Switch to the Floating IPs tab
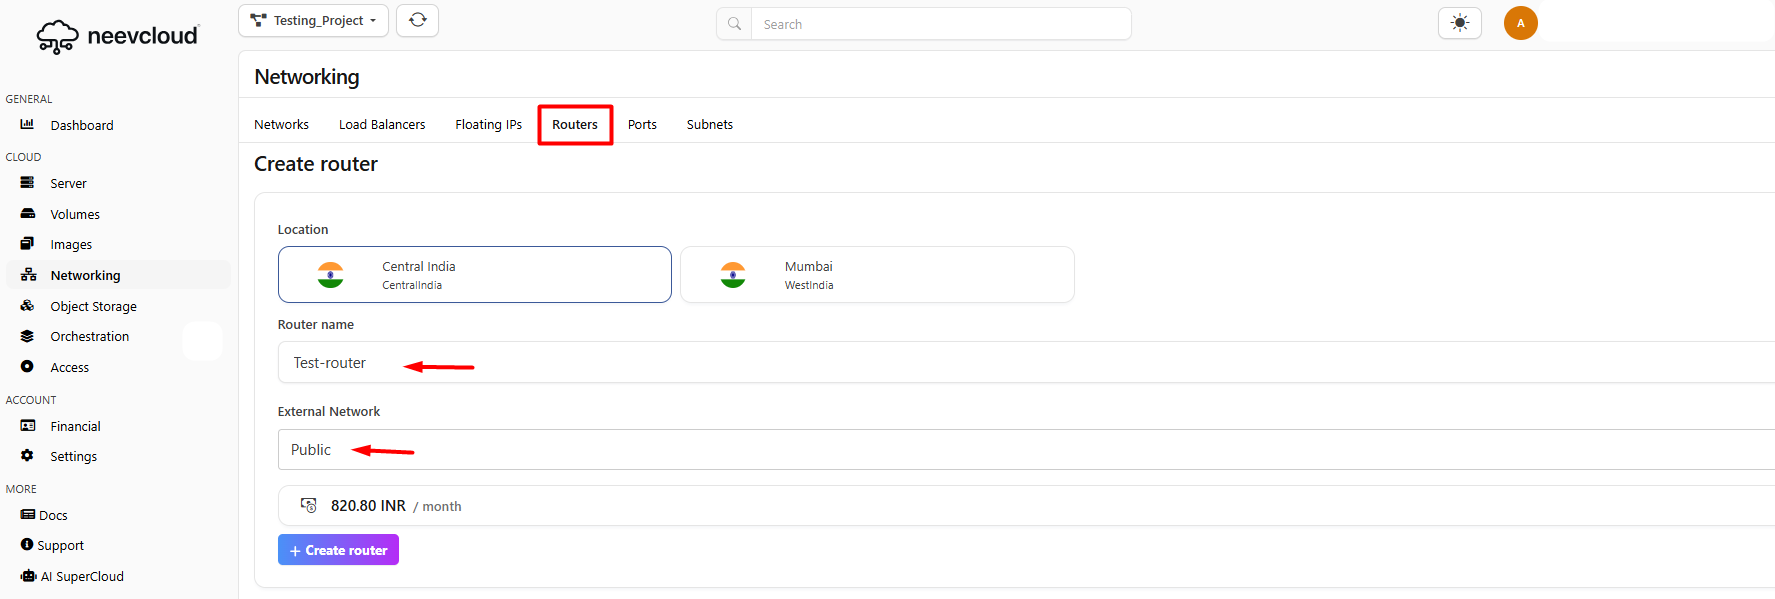The width and height of the screenshot is (1775, 599). point(488,125)
